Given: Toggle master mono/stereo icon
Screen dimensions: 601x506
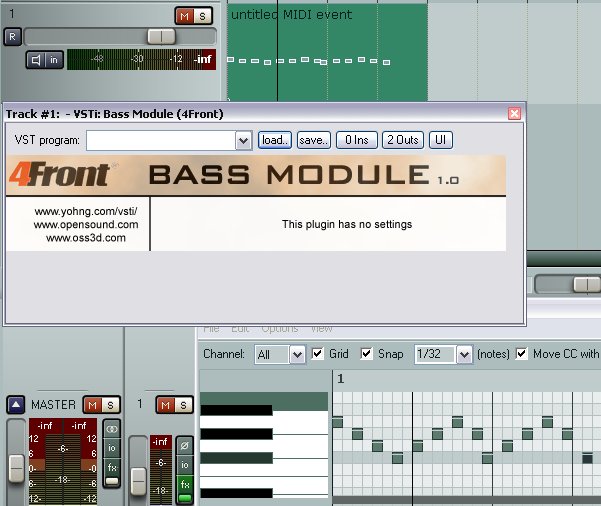Looking at the screenshot, I should pyautogui.click(x=112, y=429).
